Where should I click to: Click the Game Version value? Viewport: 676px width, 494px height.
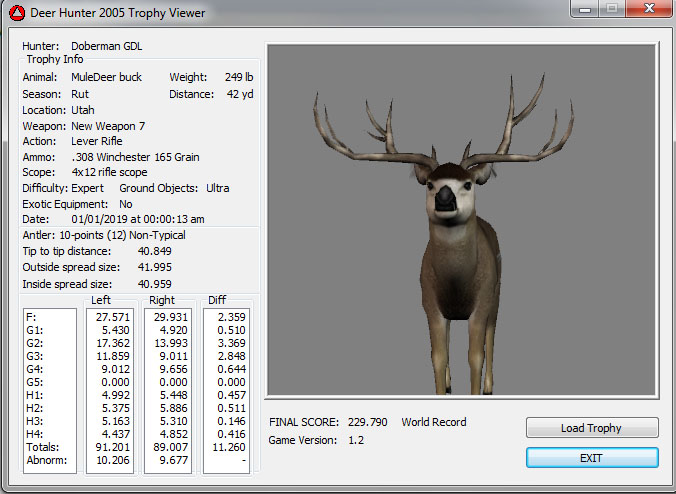coord(355,440)
